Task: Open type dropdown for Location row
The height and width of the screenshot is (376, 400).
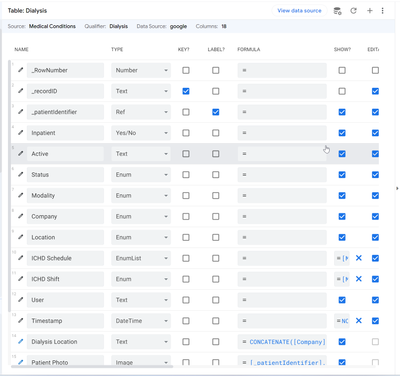Action: (141, 237)
